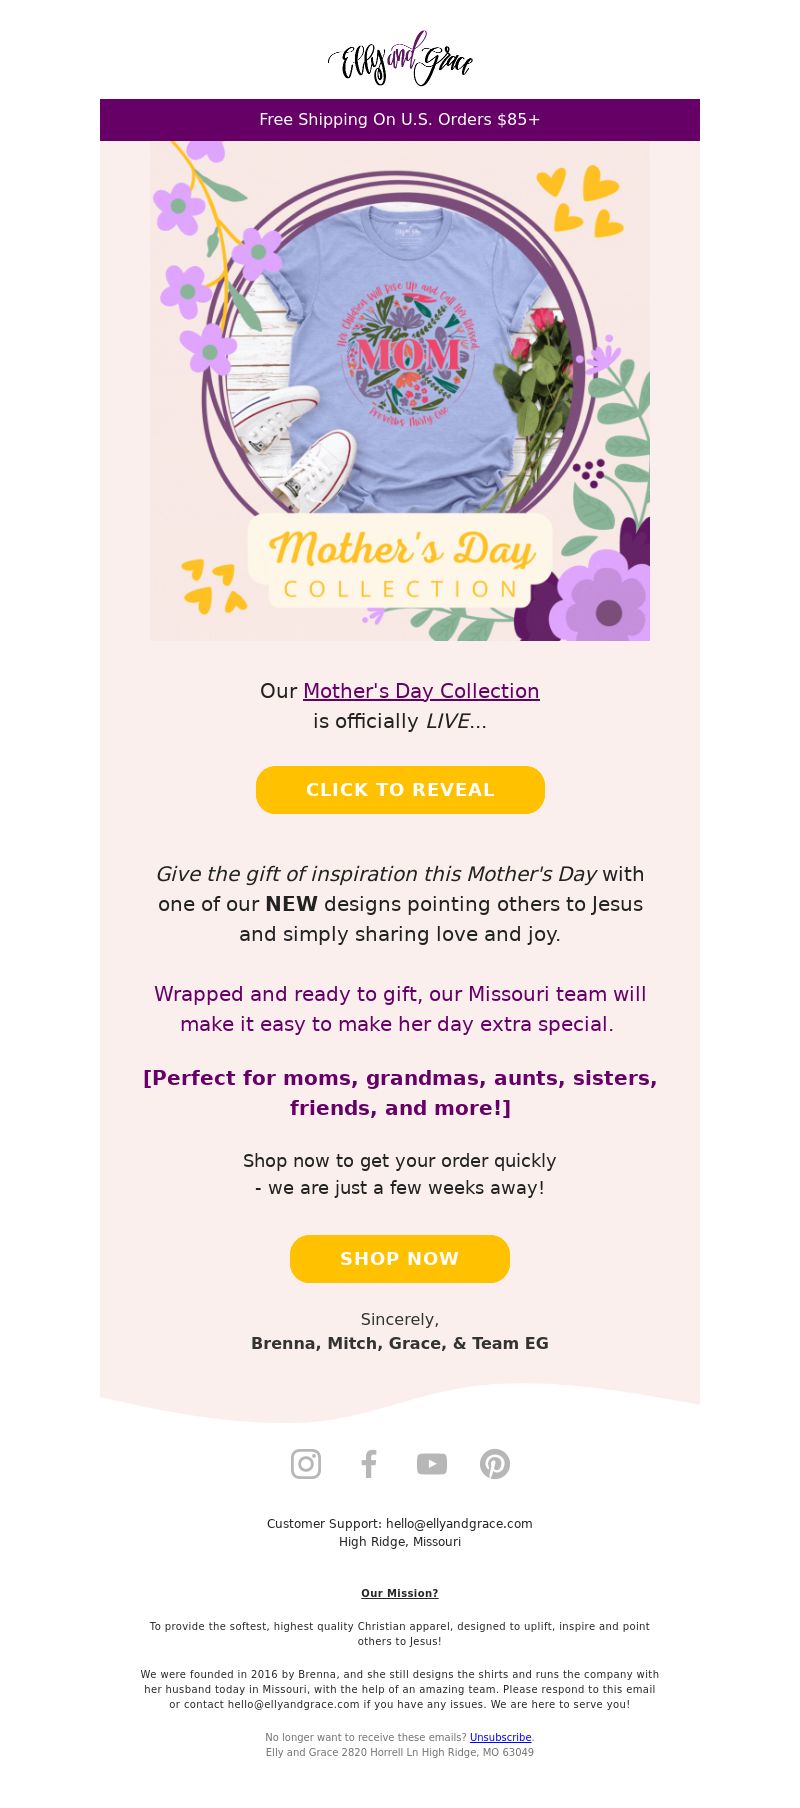This screenshot has height=1808, width=800.
Task: Open the Pinterest social icon
Action: [x=495, y=1464]
